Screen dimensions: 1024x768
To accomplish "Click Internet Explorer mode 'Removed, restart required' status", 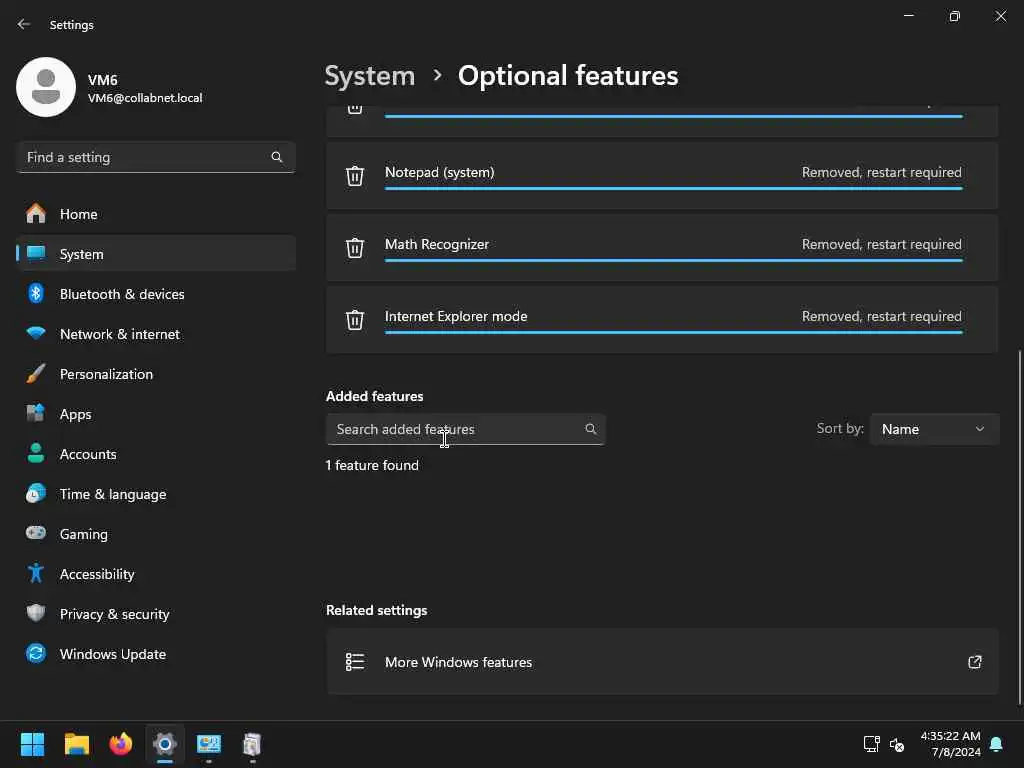I will coord(882,316).
